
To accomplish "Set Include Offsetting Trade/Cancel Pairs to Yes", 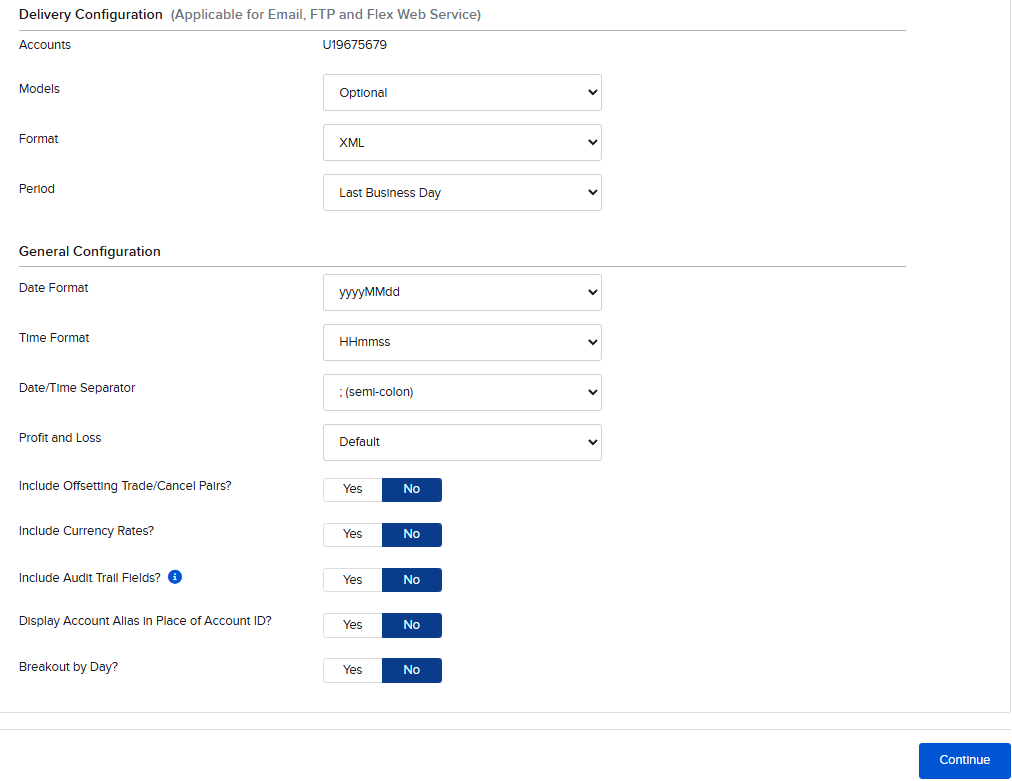I will click(352, 489).
